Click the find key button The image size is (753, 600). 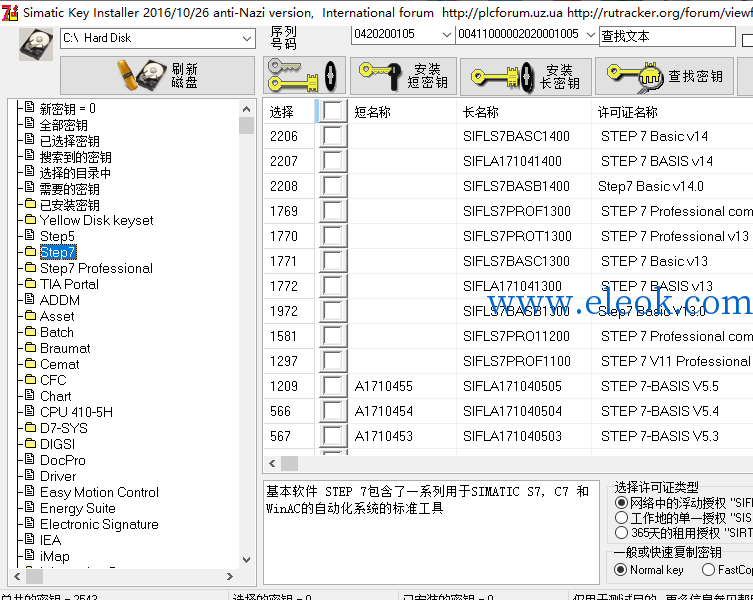click(x=665, y=75)
